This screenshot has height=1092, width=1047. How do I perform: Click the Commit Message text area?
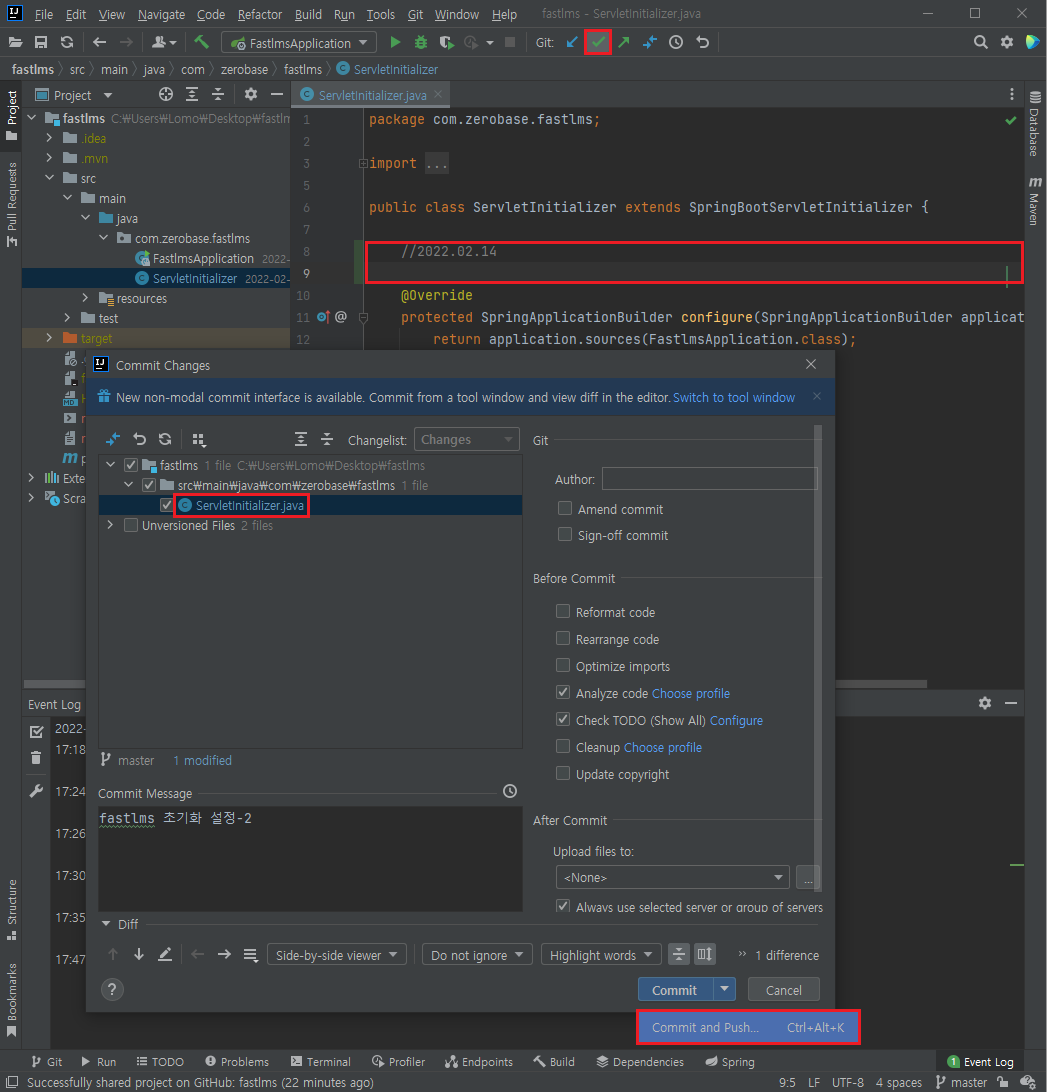point(310,858)
